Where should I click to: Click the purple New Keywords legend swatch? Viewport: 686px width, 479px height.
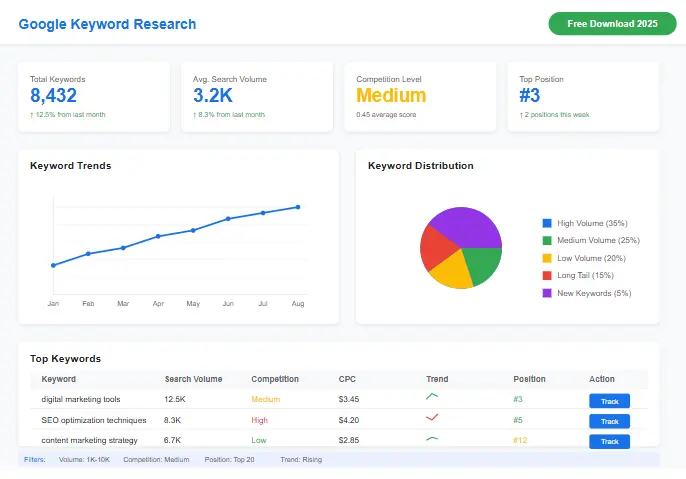click(547, 293)
